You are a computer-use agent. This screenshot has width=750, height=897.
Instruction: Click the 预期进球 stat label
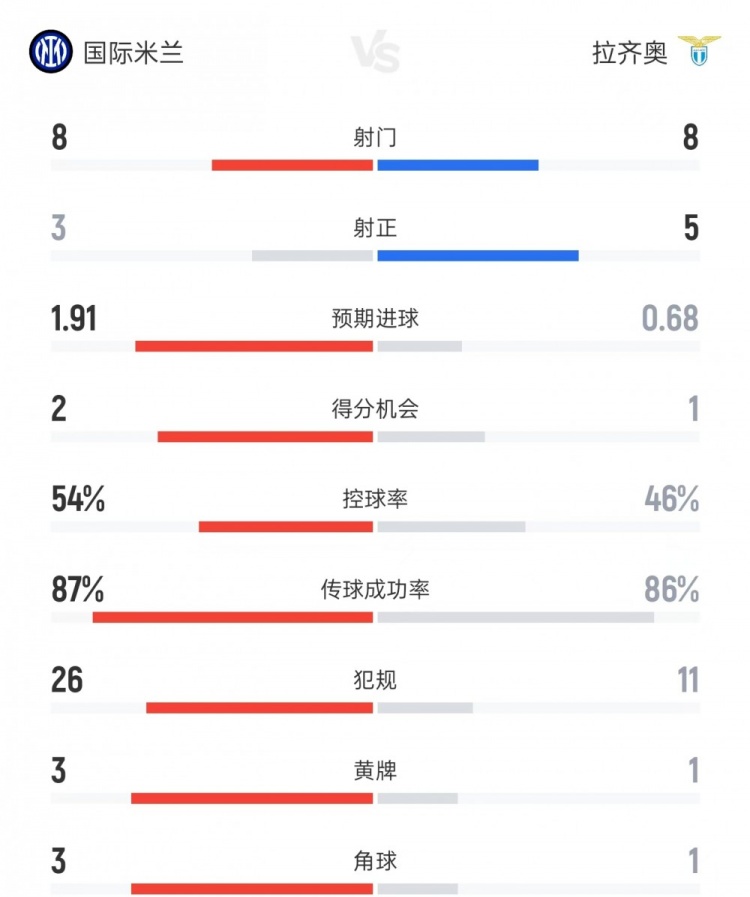(375, 319)
